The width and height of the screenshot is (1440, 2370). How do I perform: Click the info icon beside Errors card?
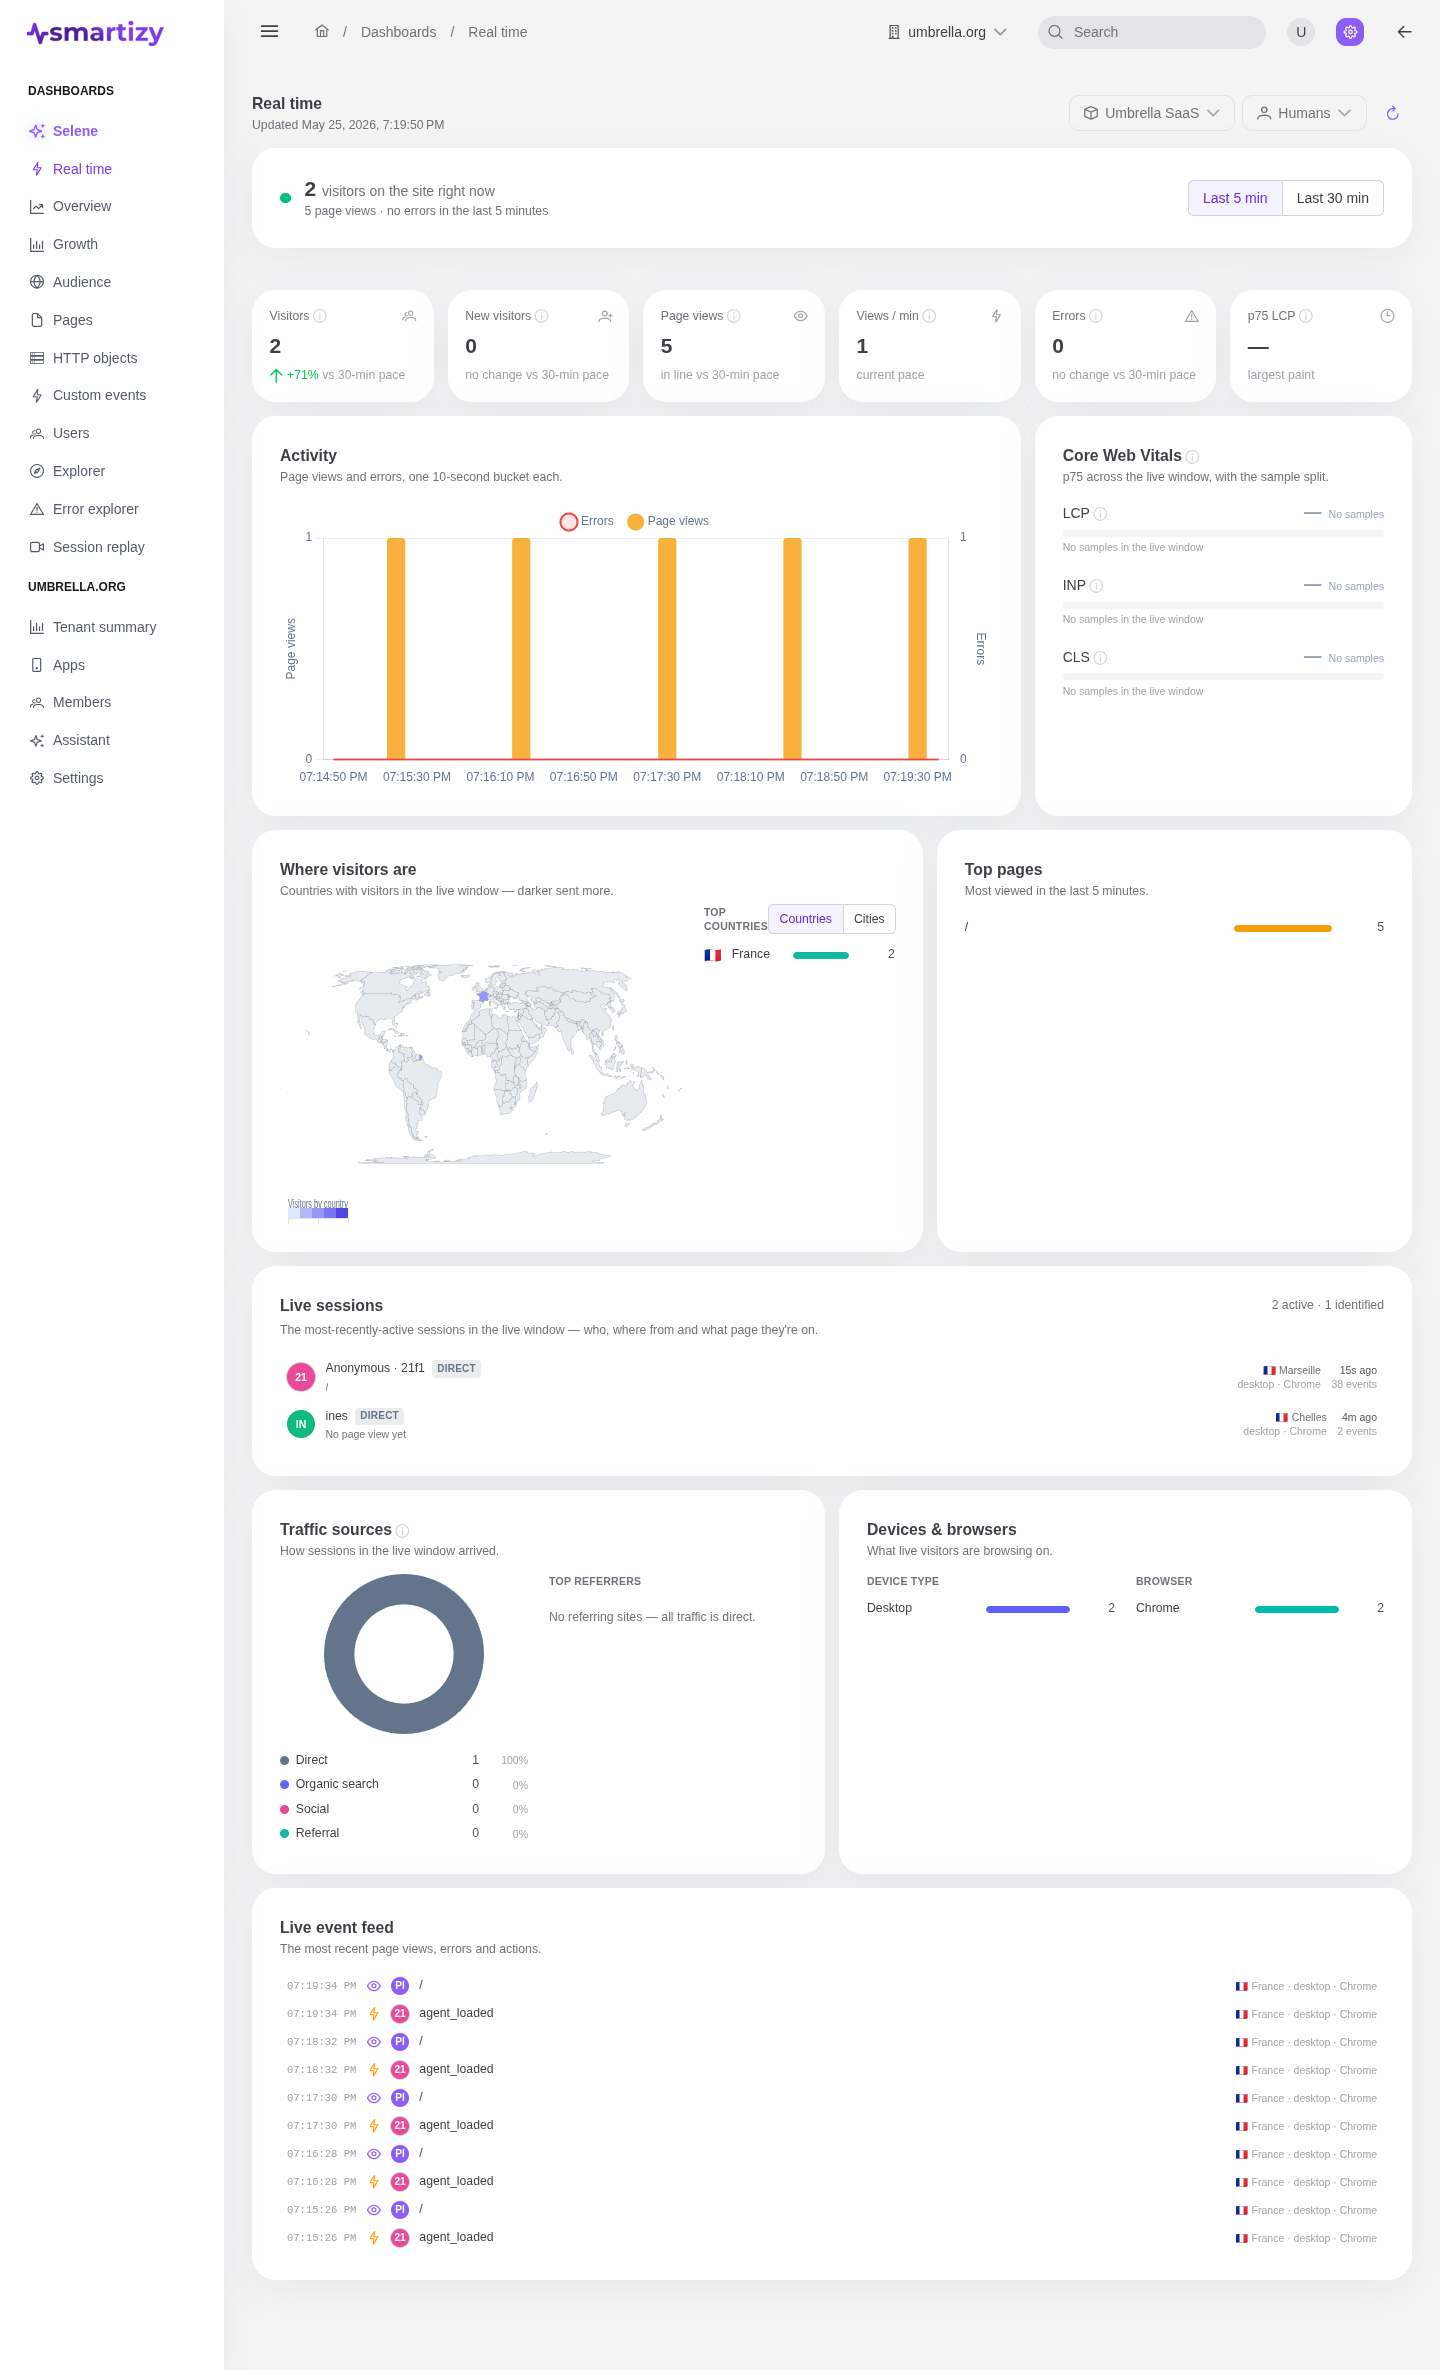click(x=1096, y=316)
